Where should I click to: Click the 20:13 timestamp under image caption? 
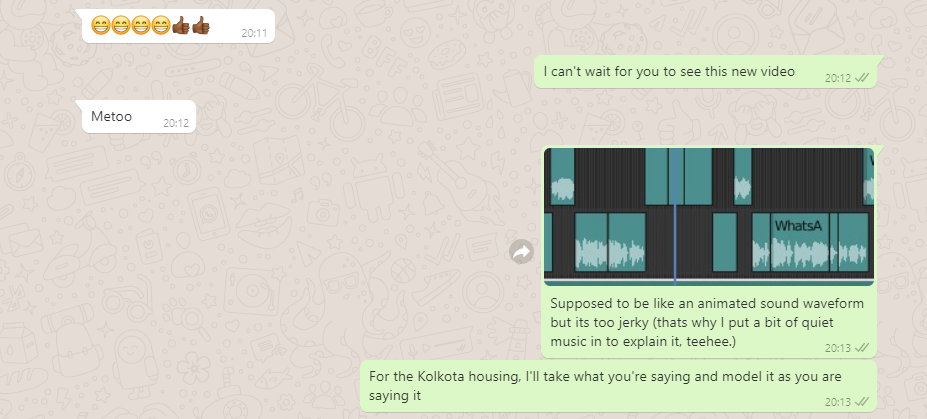tap(838, 348)
